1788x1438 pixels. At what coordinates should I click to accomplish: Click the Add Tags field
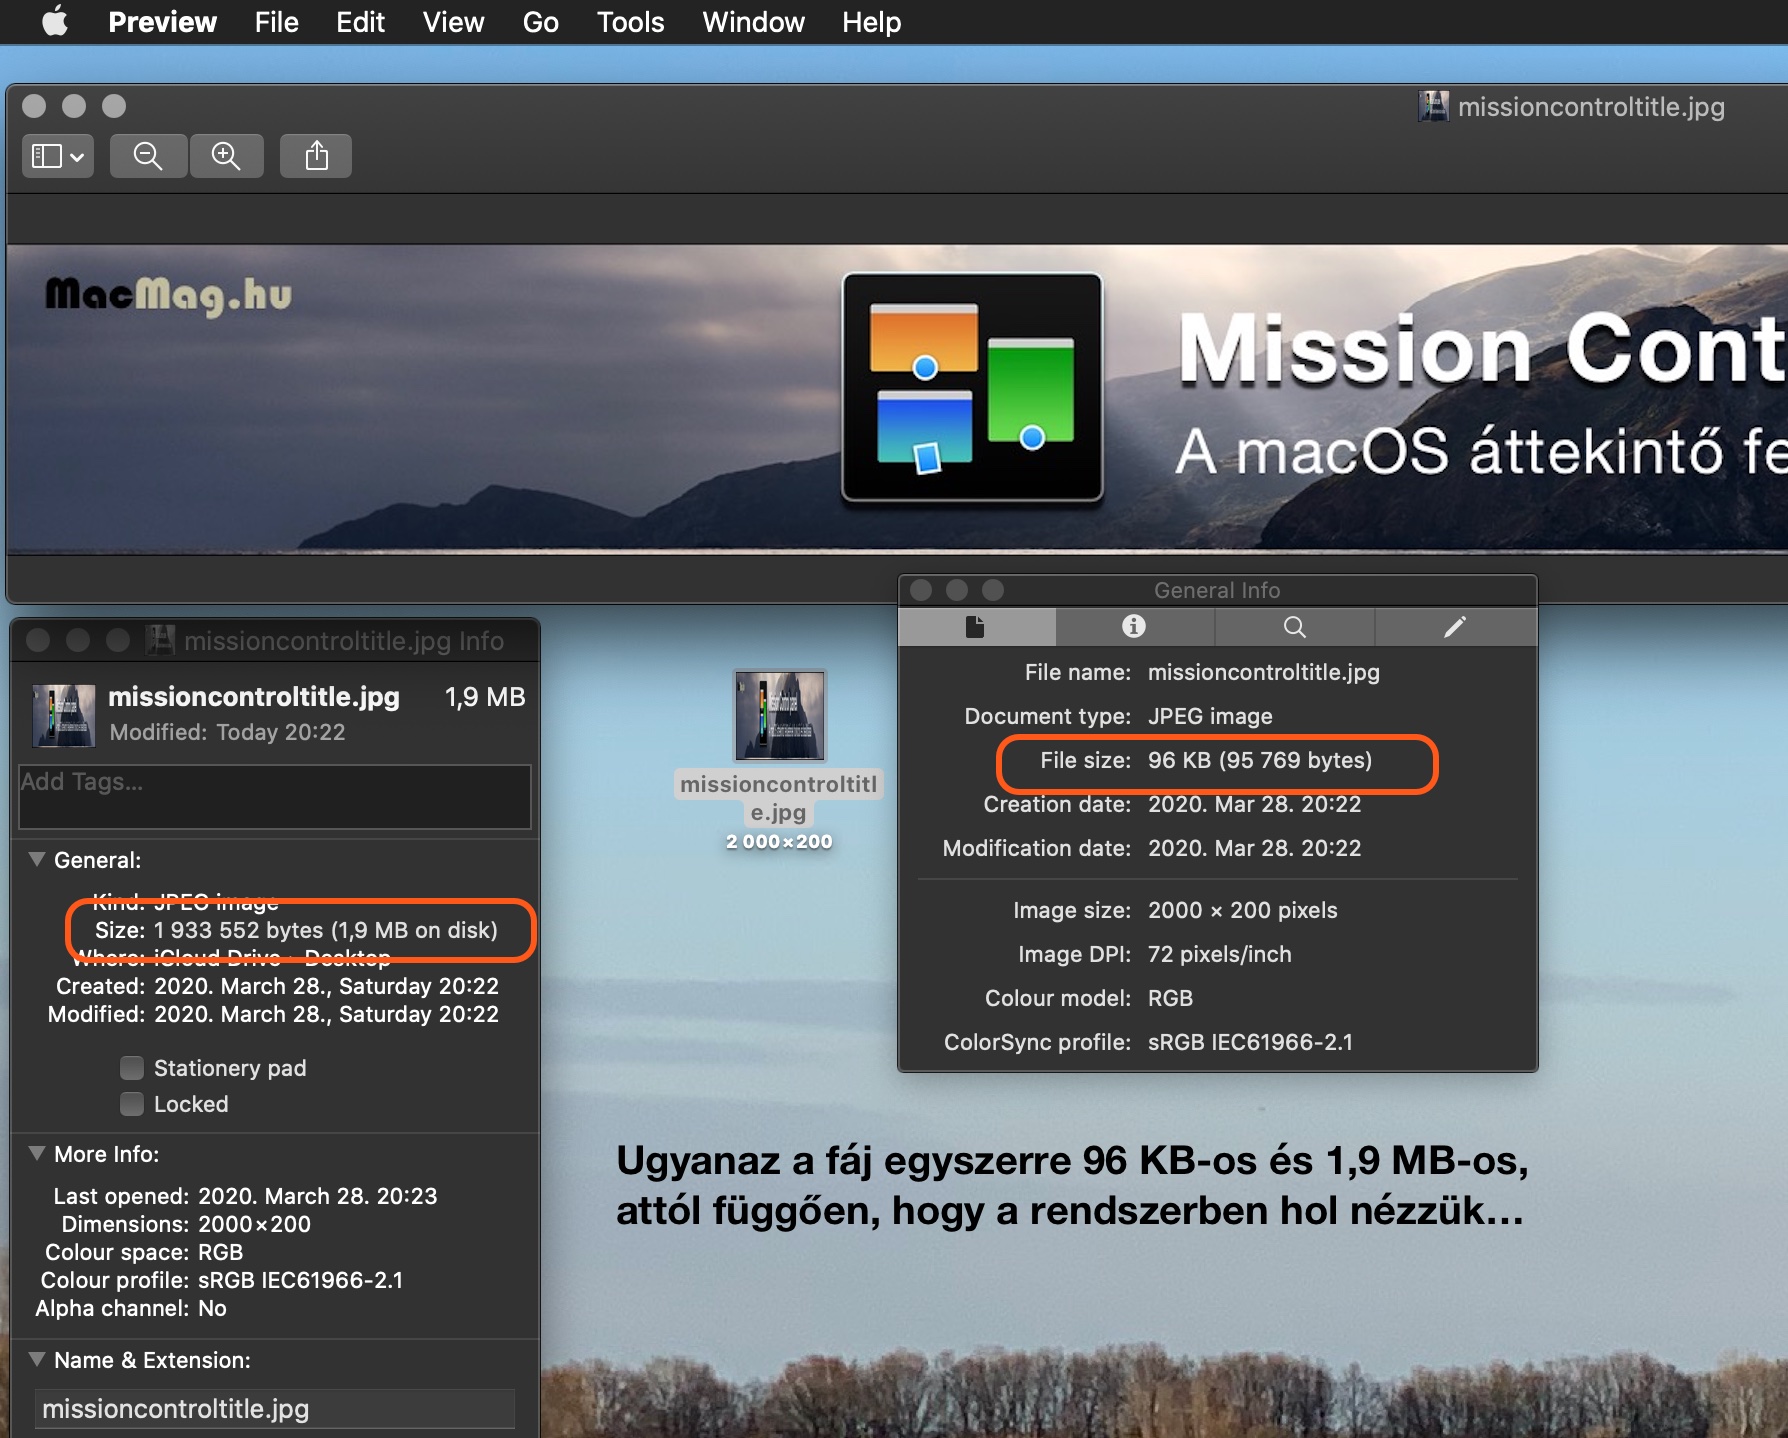pyautogui.click(x=275, y=797)
